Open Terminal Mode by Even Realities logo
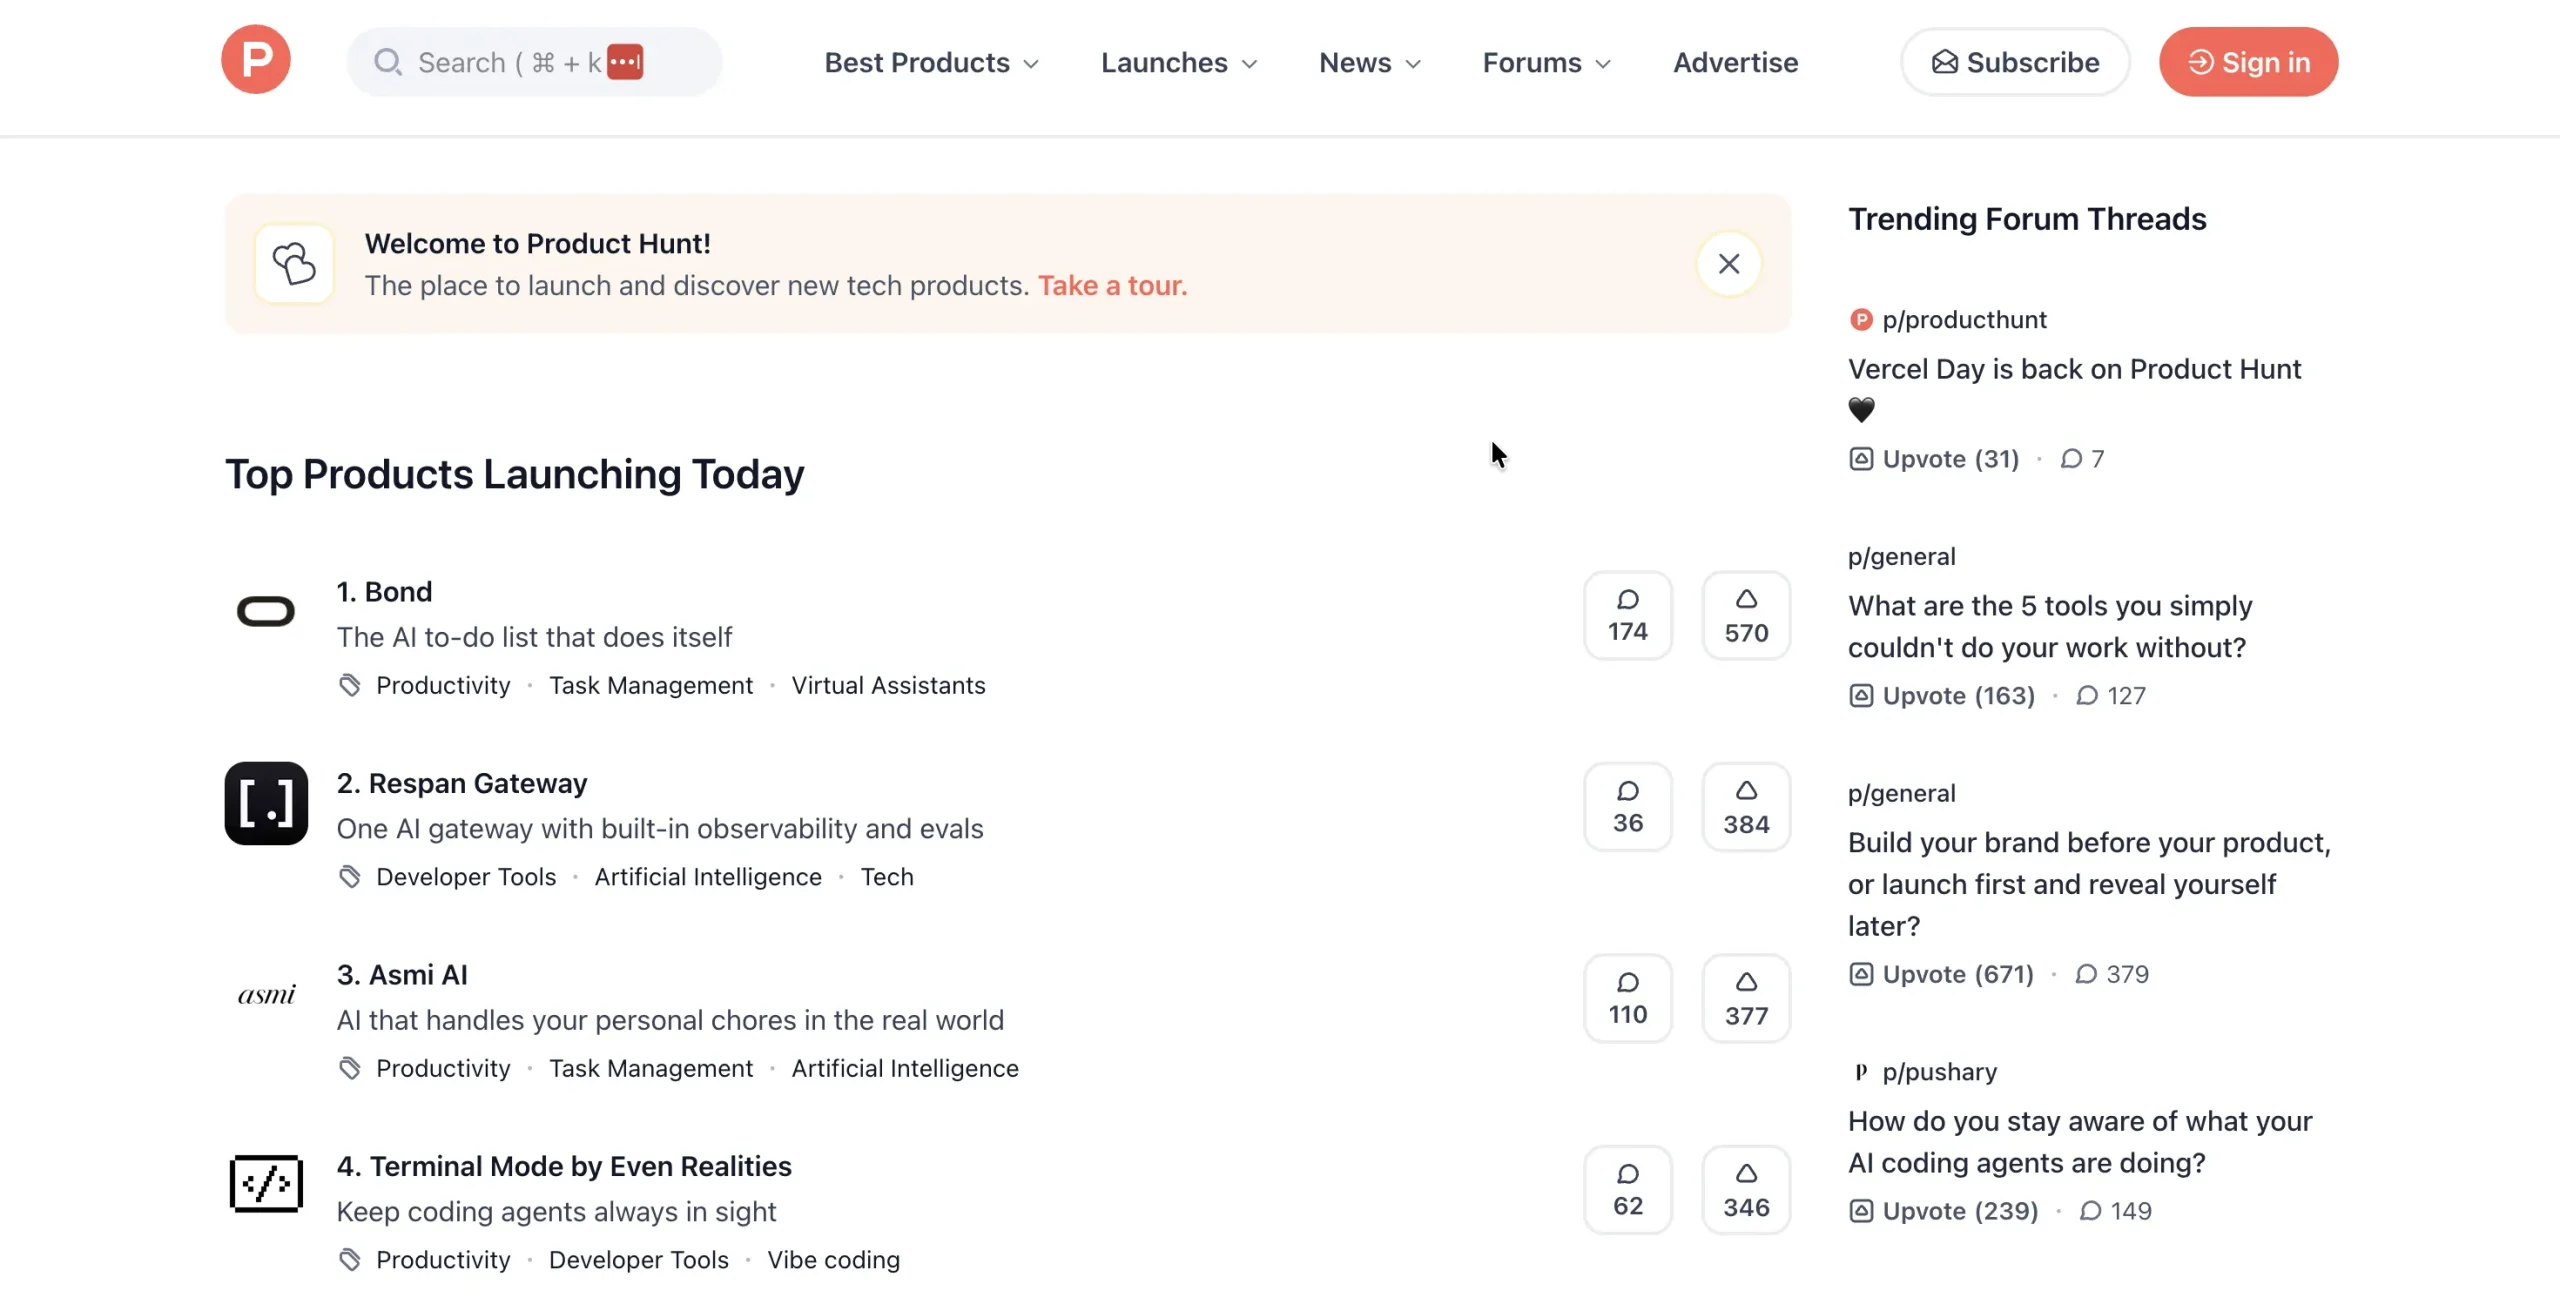This screenshot has width=2560, height=1304. pos(266,1185)
